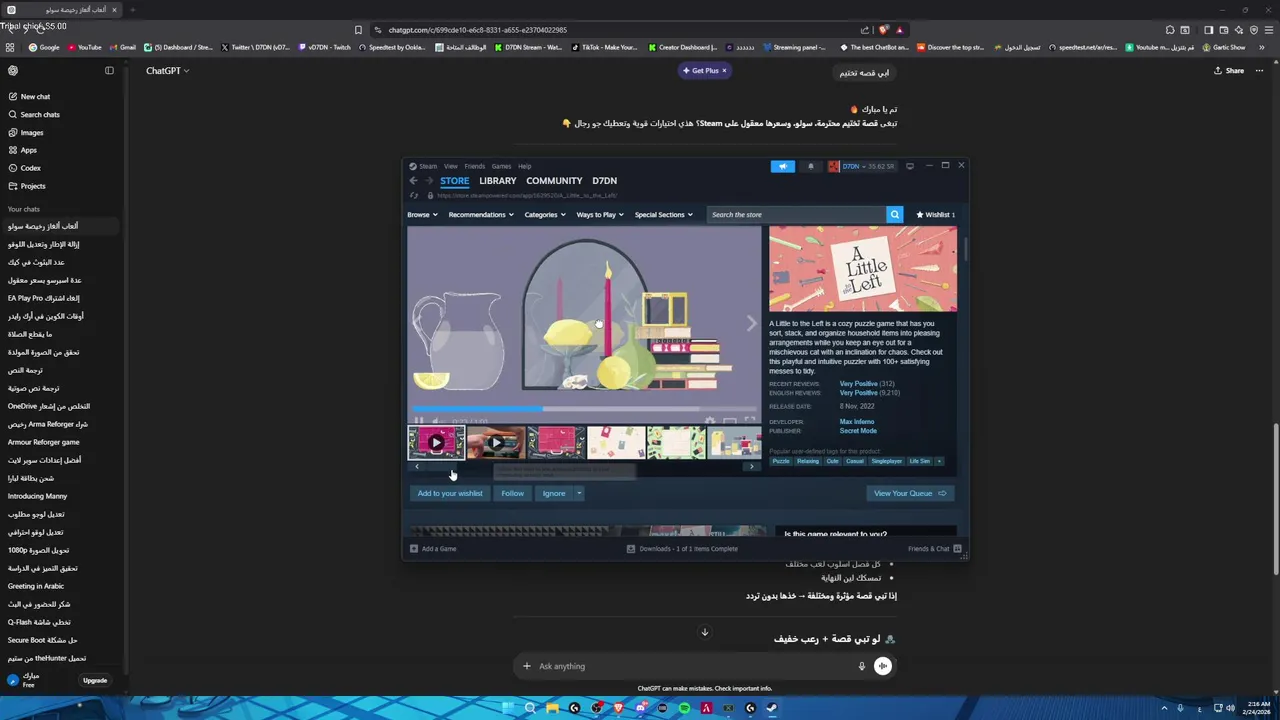Image resolution: width=1280 pixels, height=720 pixels.
Task: Click the Get Plus button
Action: (x=705, y=71)
